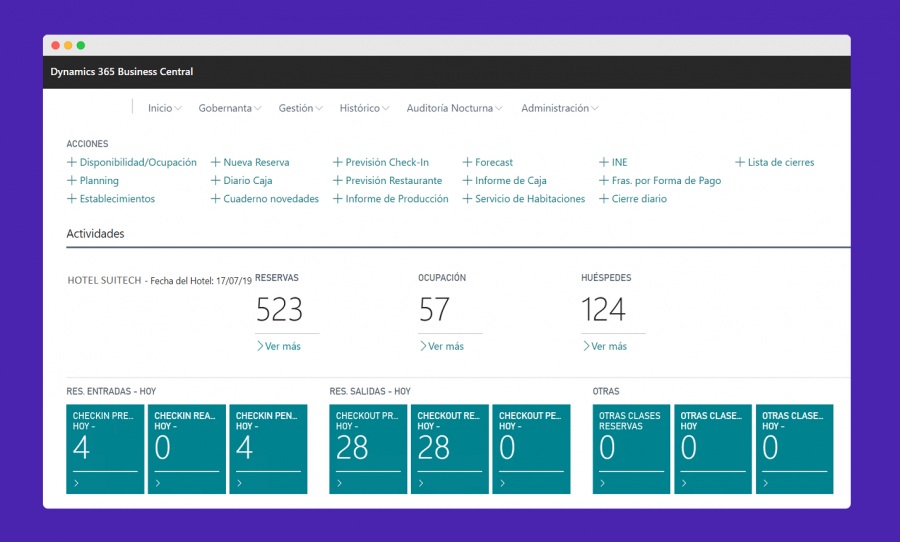Expand the Histórico menu chevron
This screenshot has height=542, width=900.
click(x=386, y=109)
